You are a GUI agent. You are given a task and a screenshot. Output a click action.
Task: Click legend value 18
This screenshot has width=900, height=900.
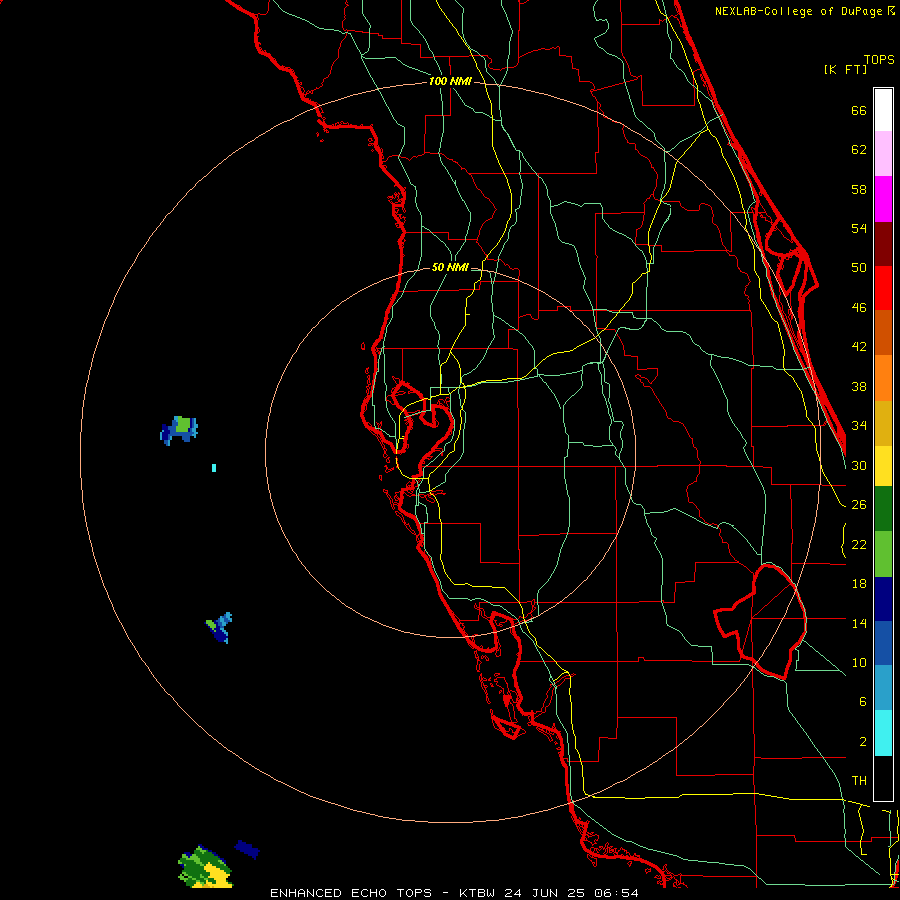click(x=859, y=584)
